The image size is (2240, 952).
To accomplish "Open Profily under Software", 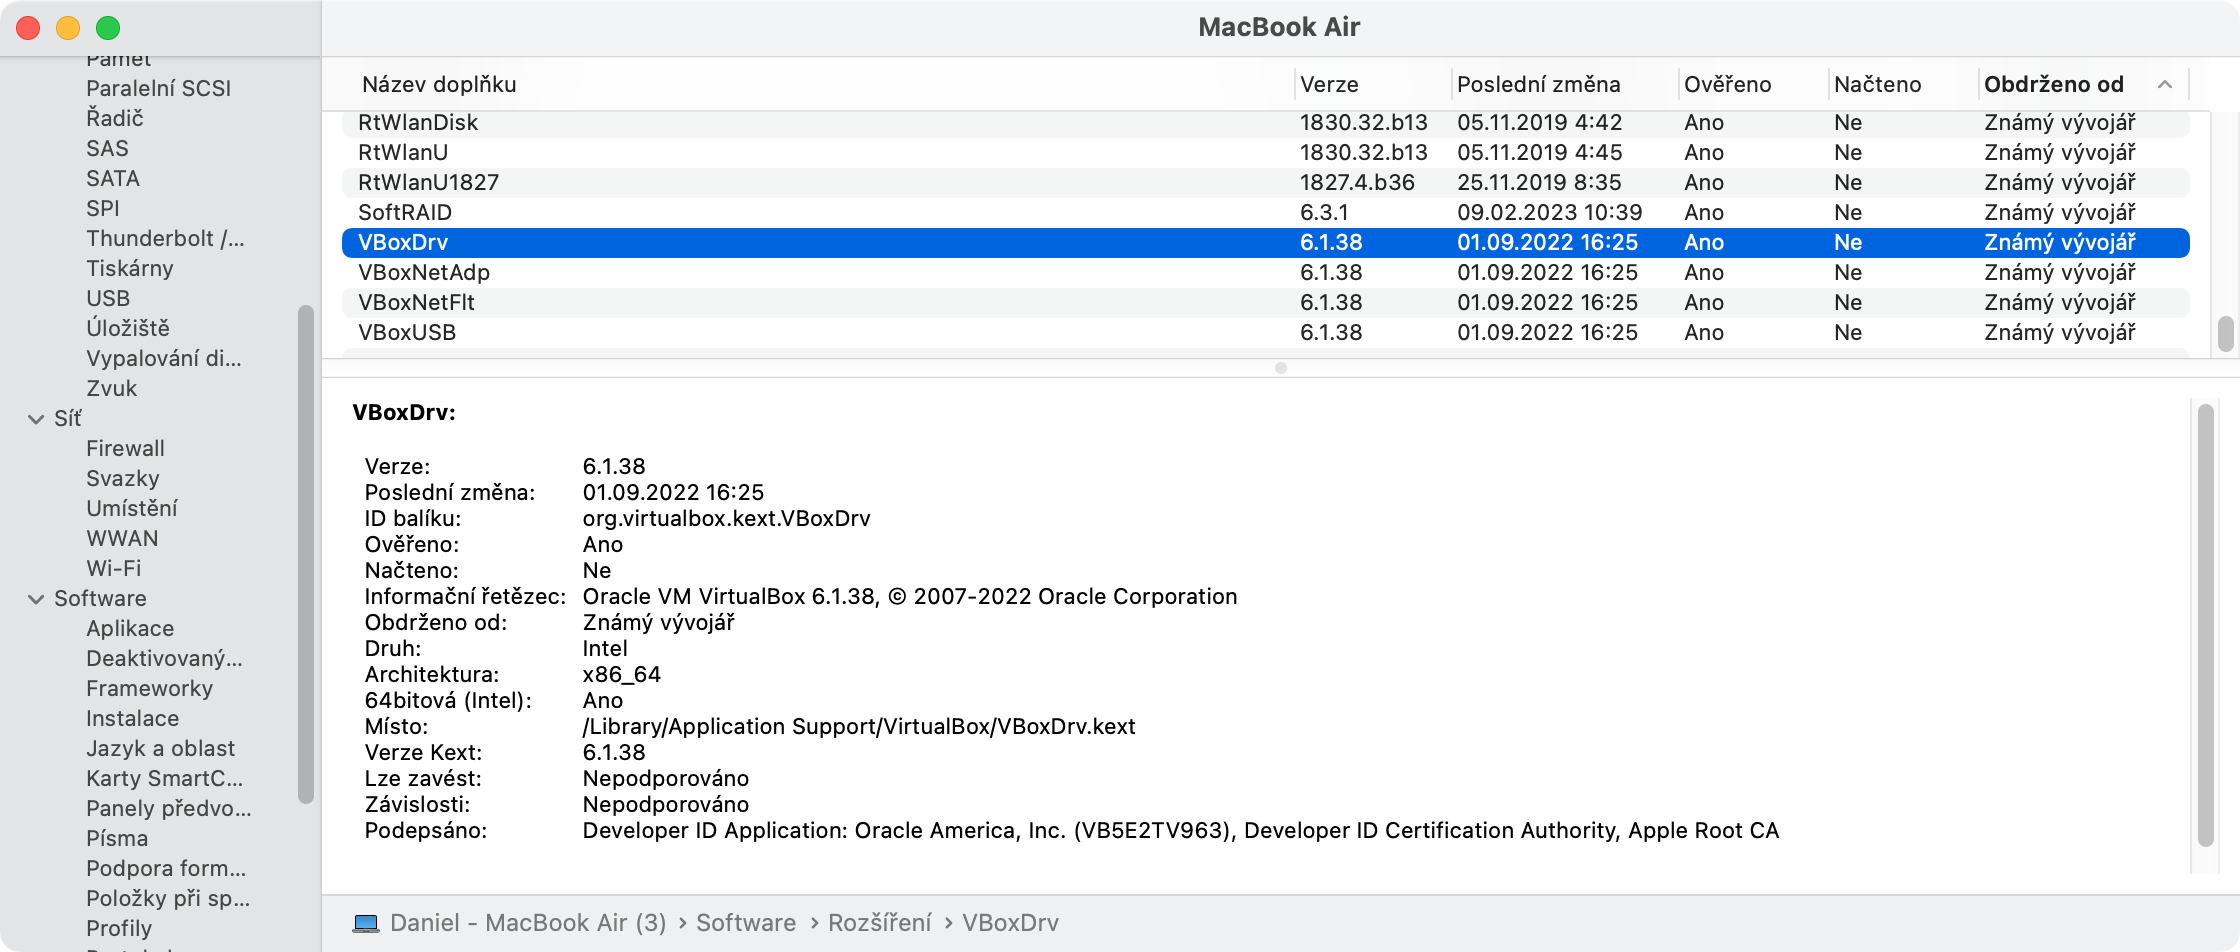I will pyautogui.click(x=119, y=929).
